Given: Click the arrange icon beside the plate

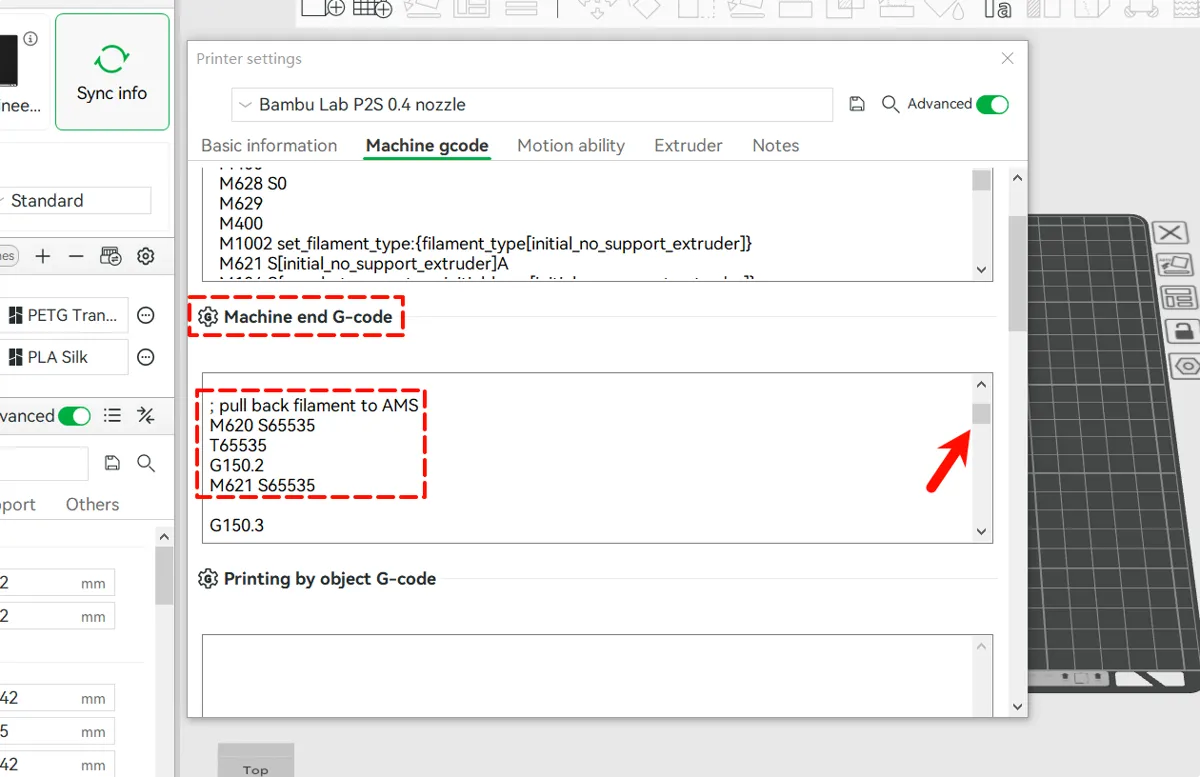Looking at the screenshot, I should (1180, 298).
